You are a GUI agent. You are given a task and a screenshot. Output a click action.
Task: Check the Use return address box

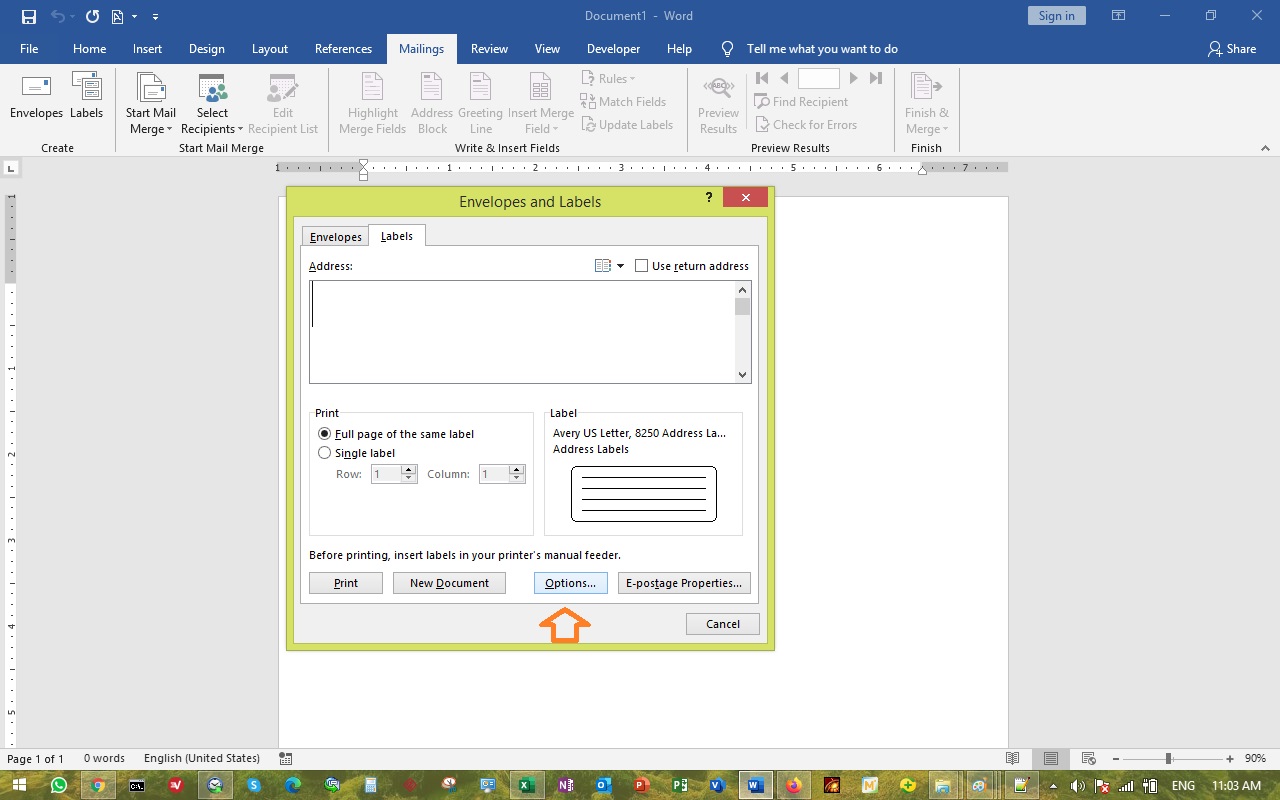642,266
